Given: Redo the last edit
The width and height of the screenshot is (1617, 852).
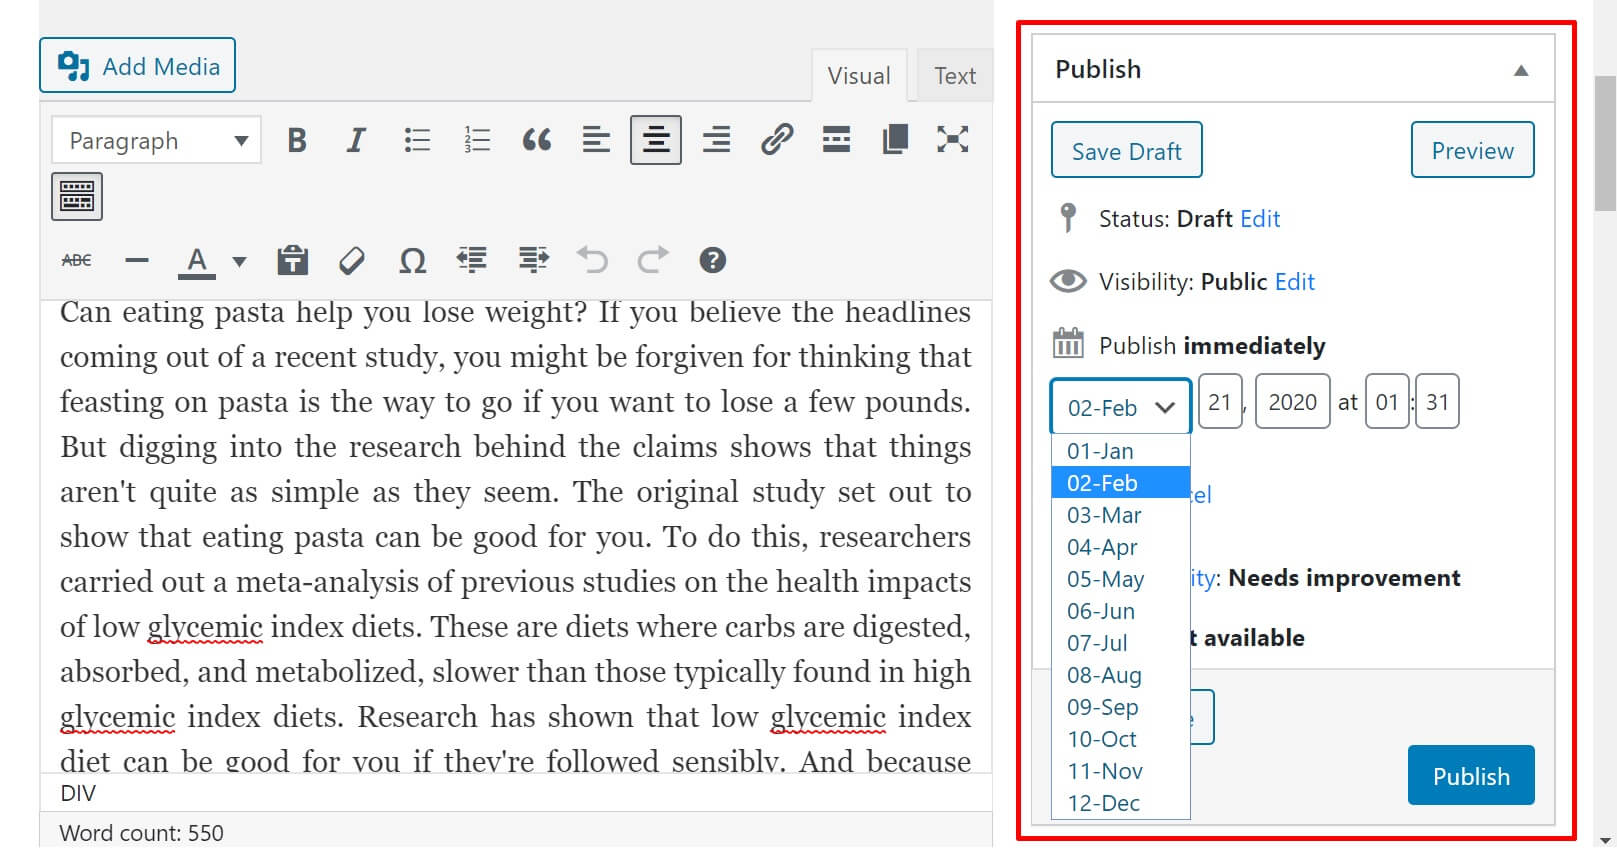Looking at the screenshot, I should click(x=653, y=261).
